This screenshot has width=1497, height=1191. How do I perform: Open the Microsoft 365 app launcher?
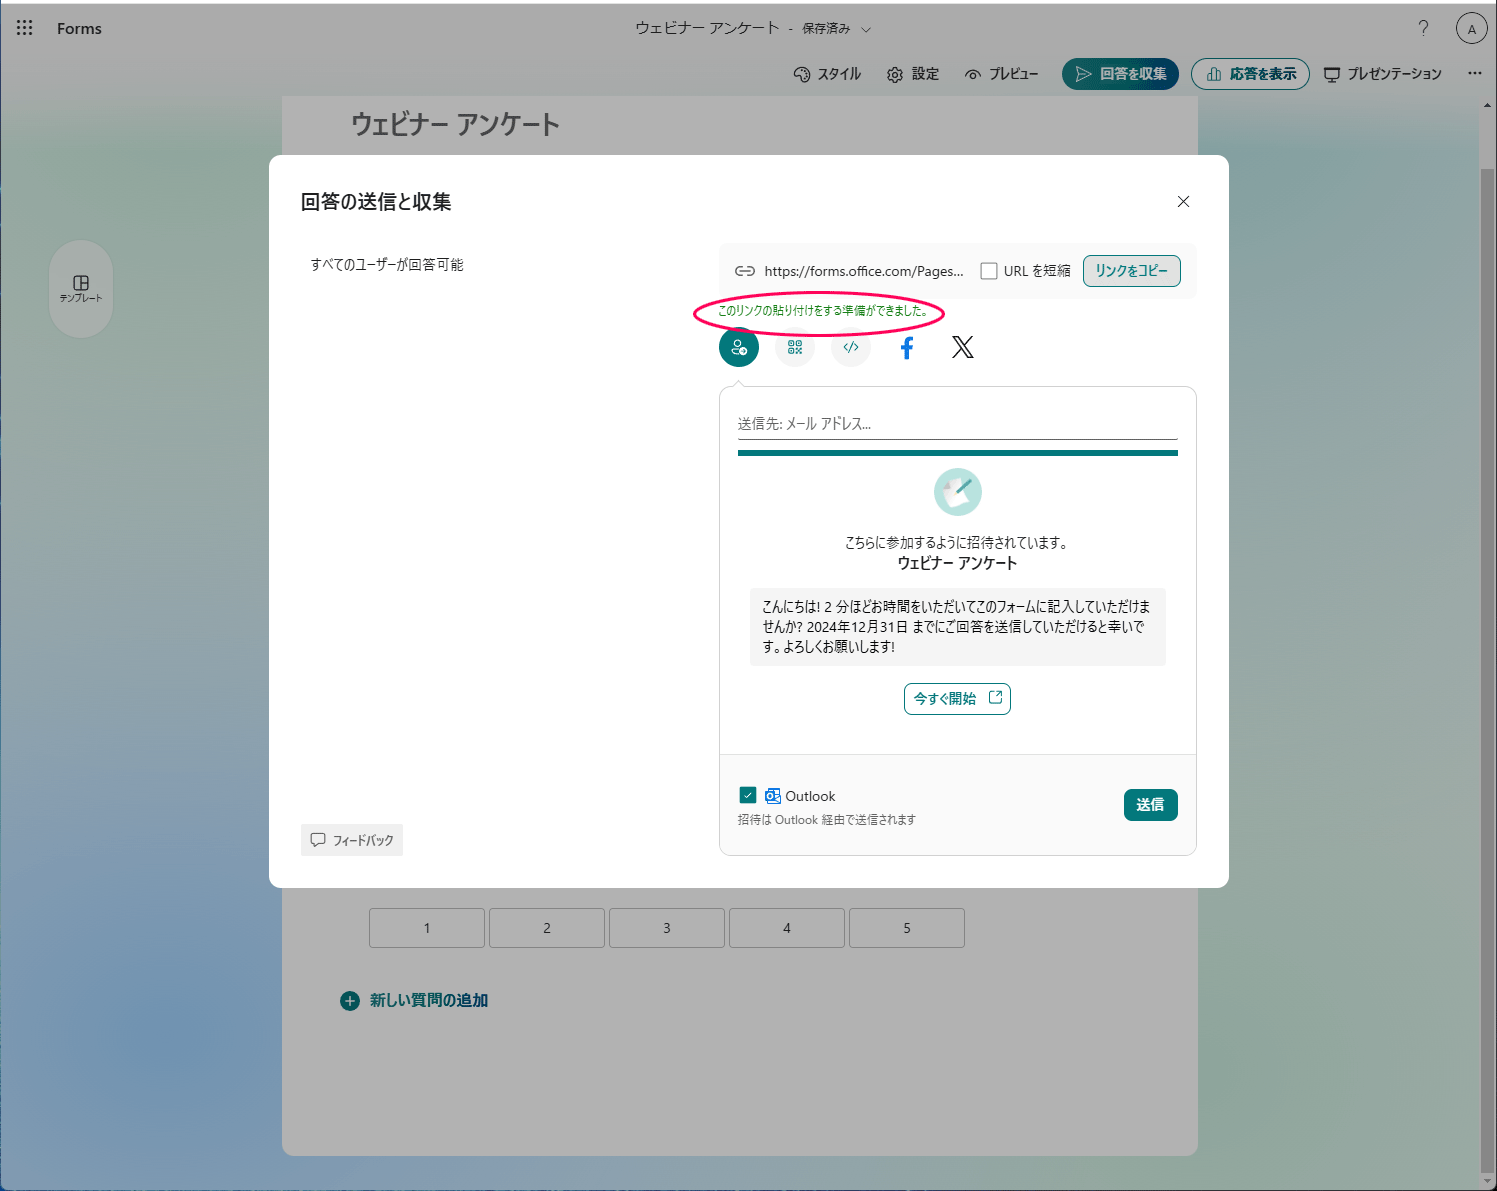24,28
